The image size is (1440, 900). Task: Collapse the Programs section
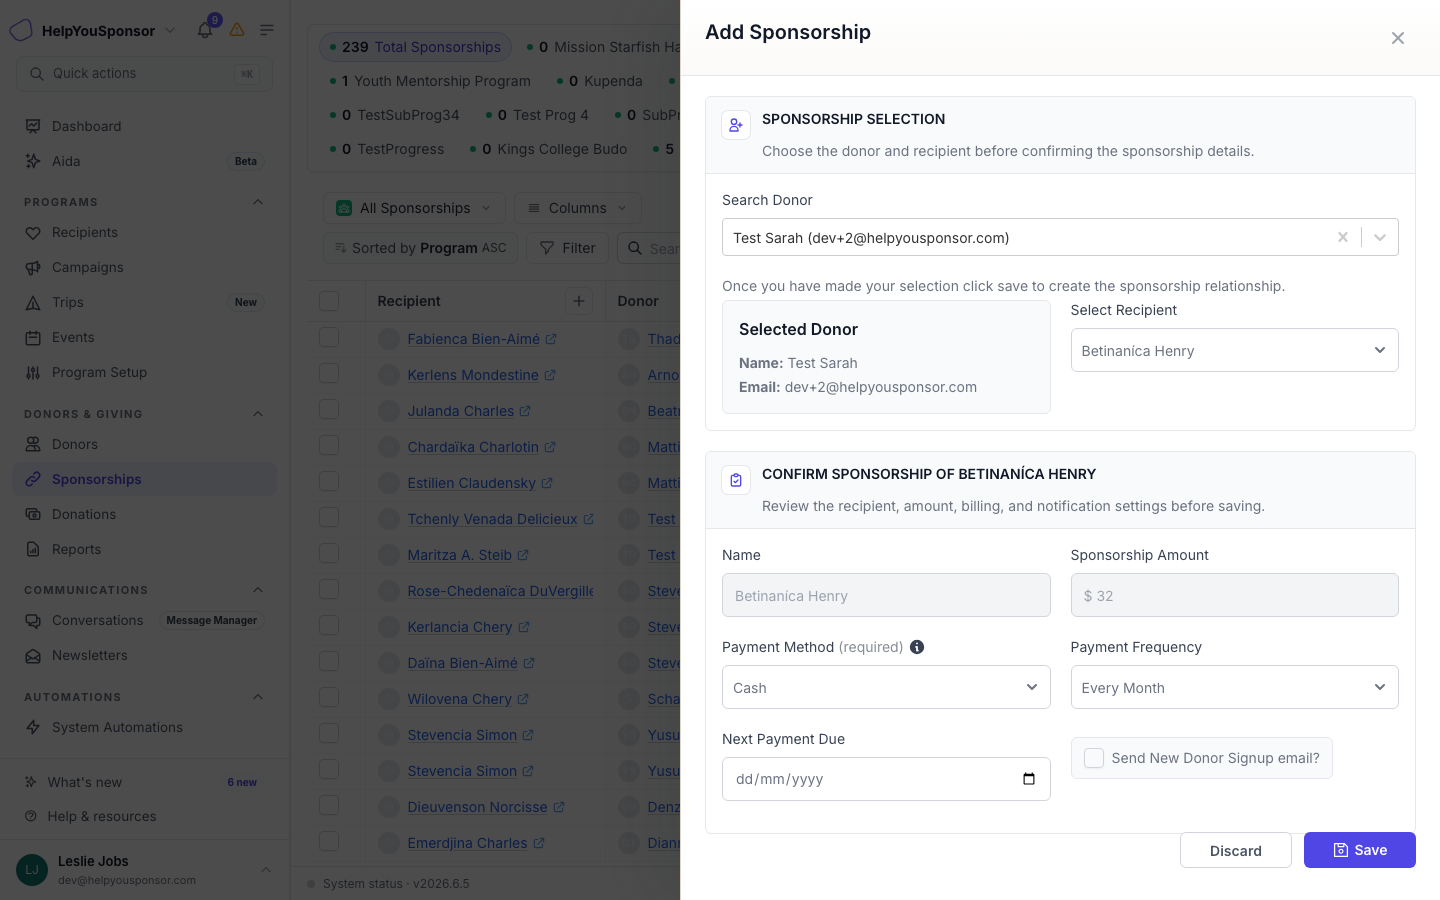click(x=258, y=202)
